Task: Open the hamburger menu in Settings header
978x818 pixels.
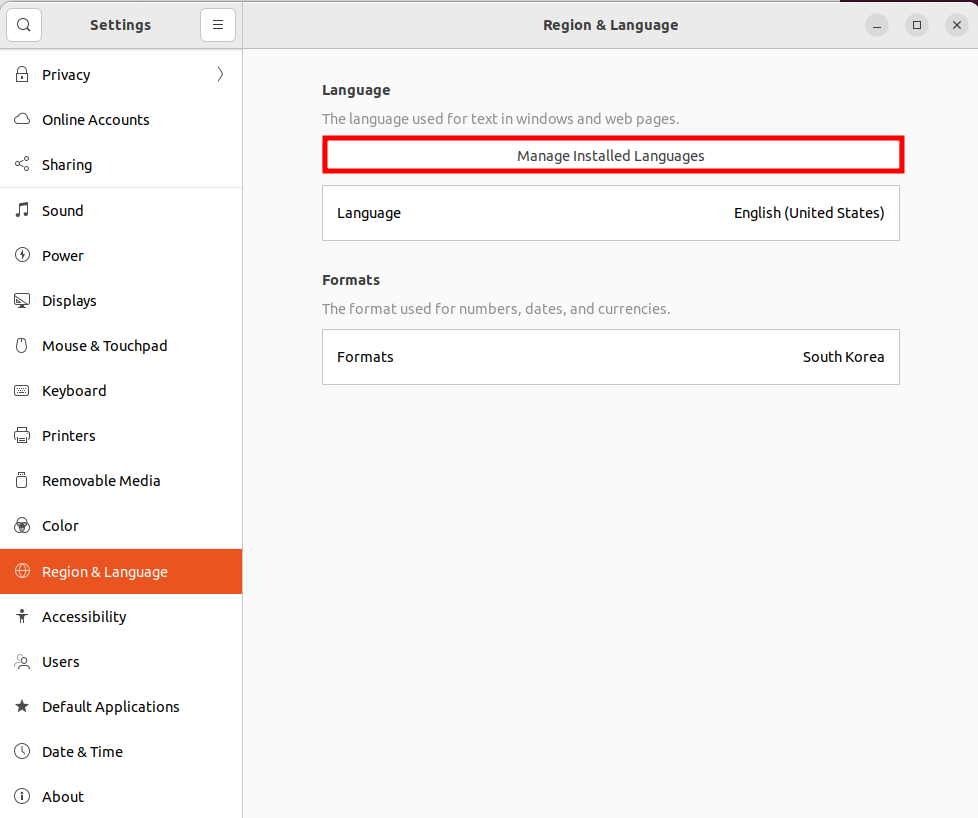Action: [218, 25]
